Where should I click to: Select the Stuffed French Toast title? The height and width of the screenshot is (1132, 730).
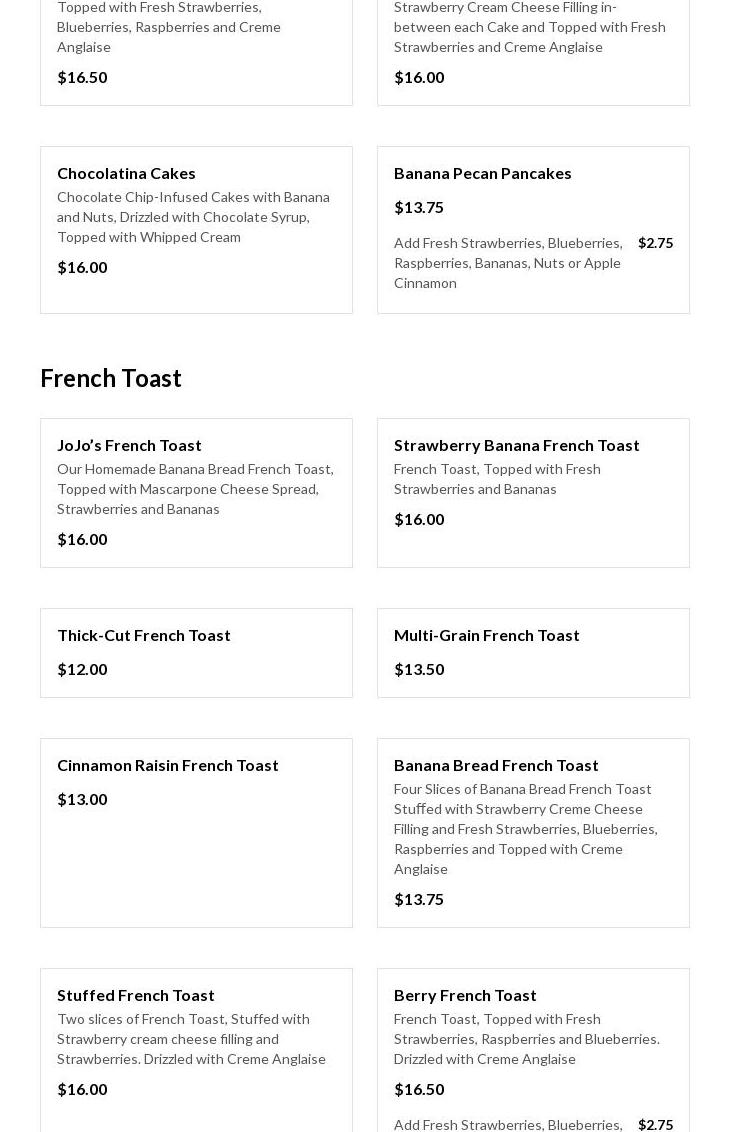(x=135, y=995)
